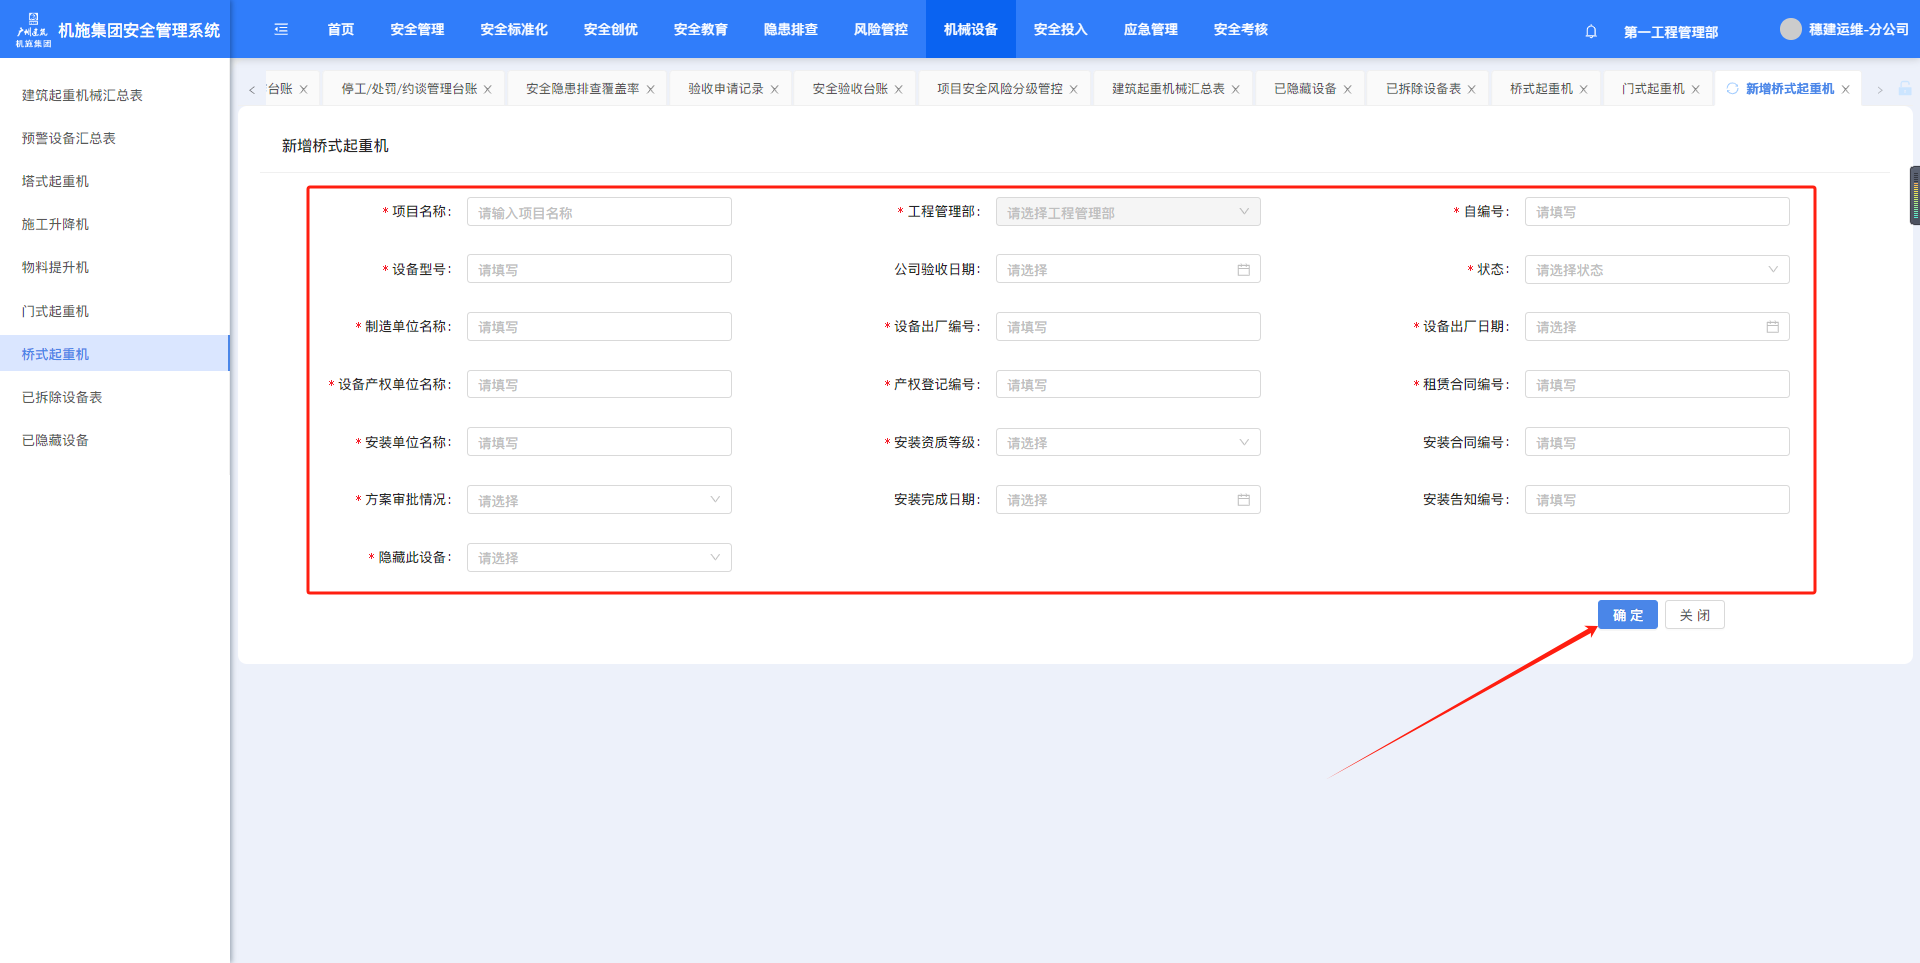The width and height of the screenshot is (1920, 963).
Task: Open the 风险管控 top menu
Action: point(880,30)
